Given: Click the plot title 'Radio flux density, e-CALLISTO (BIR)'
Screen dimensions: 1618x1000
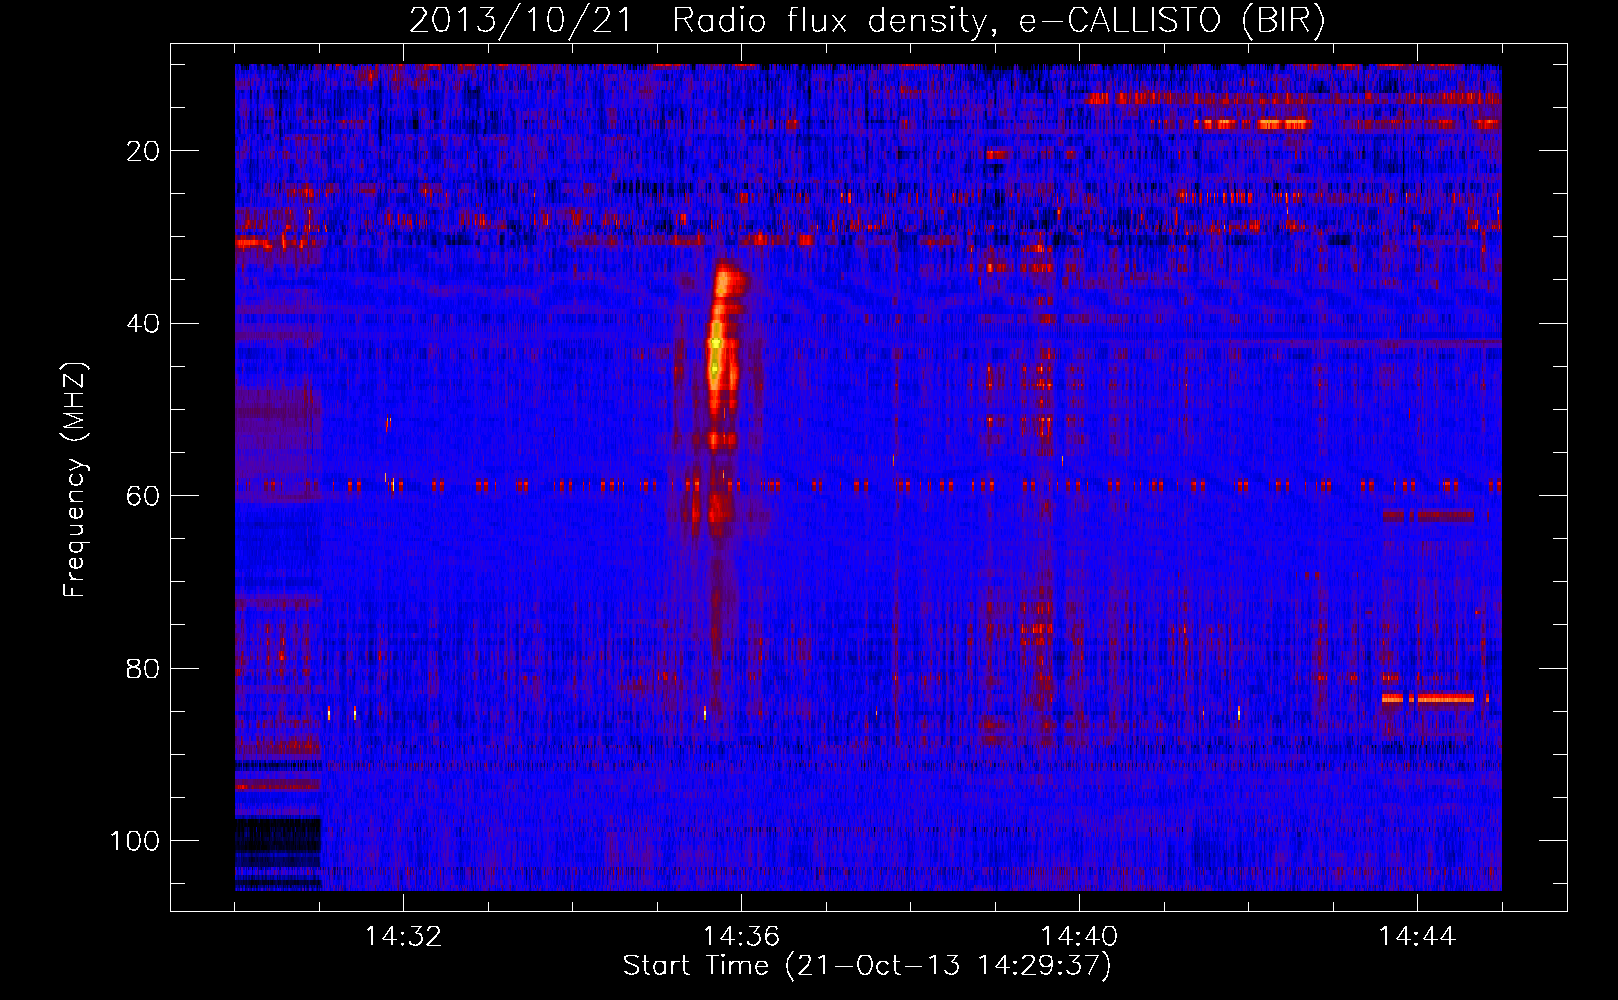Looking at the screenshot, I should [x=998, y=20].
